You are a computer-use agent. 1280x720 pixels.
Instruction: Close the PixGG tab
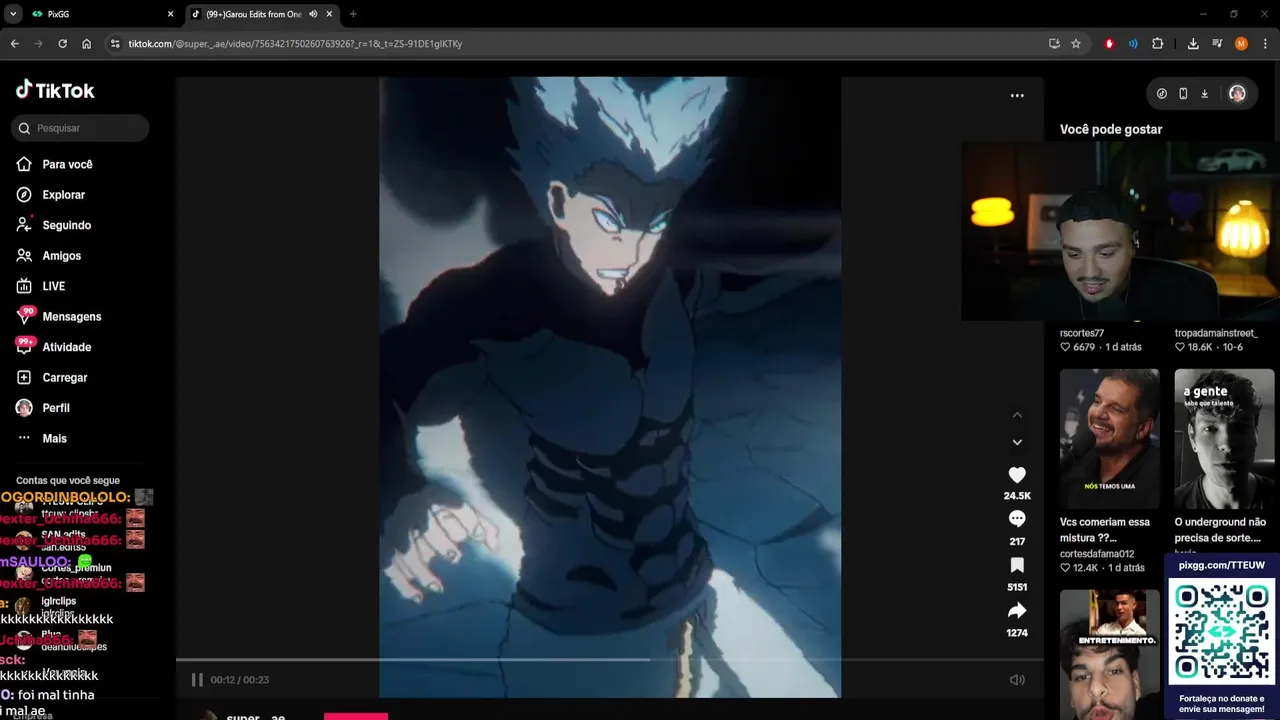point(170,14)
